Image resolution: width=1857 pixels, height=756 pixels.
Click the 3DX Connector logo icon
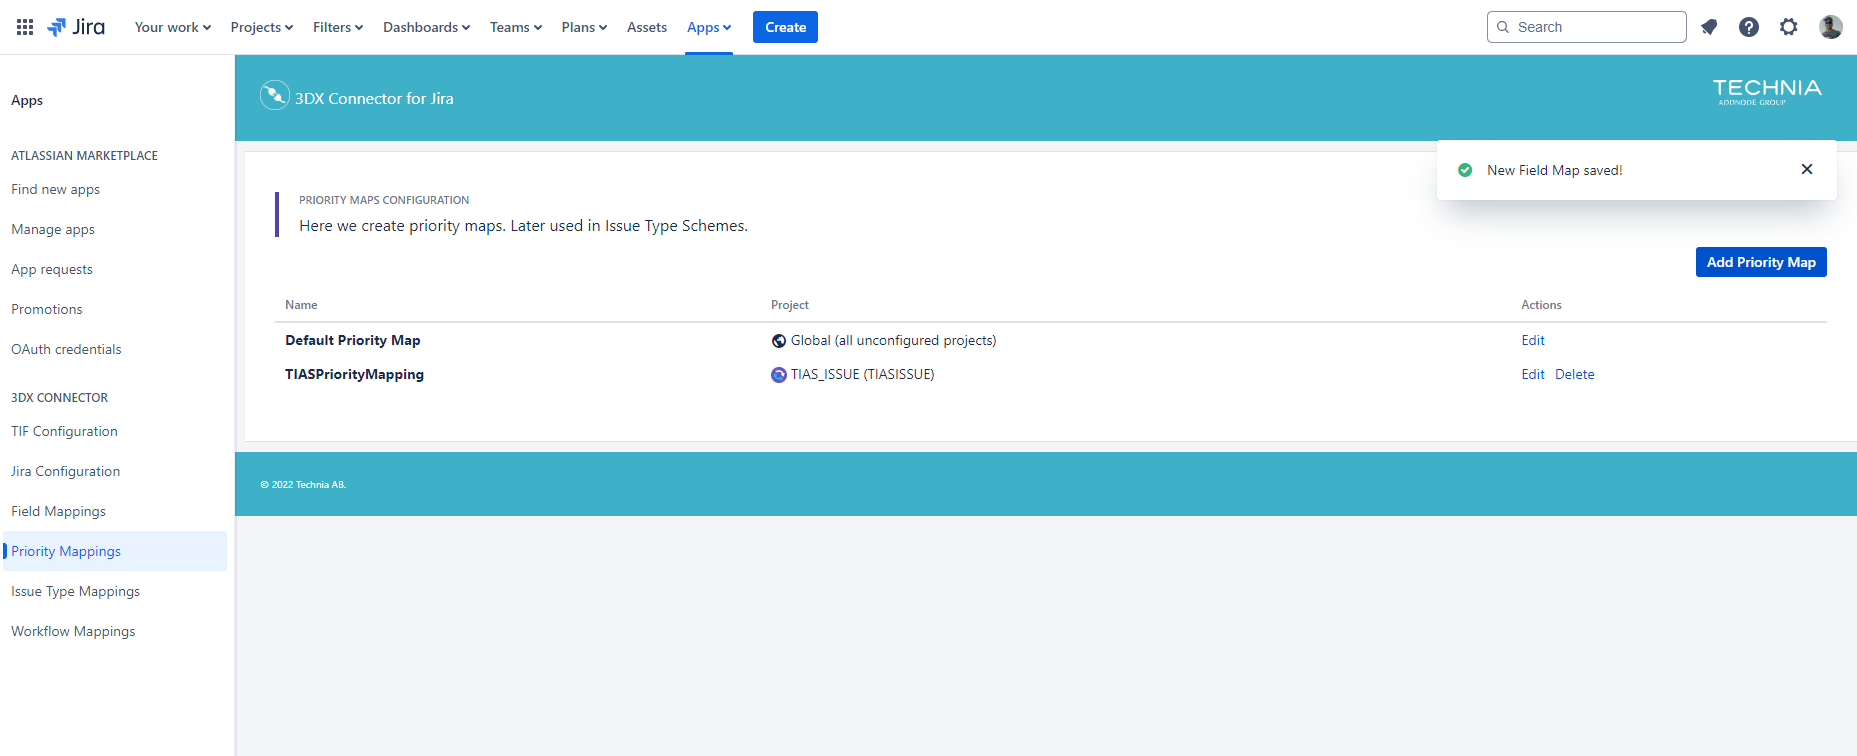(x=274, y=95)
